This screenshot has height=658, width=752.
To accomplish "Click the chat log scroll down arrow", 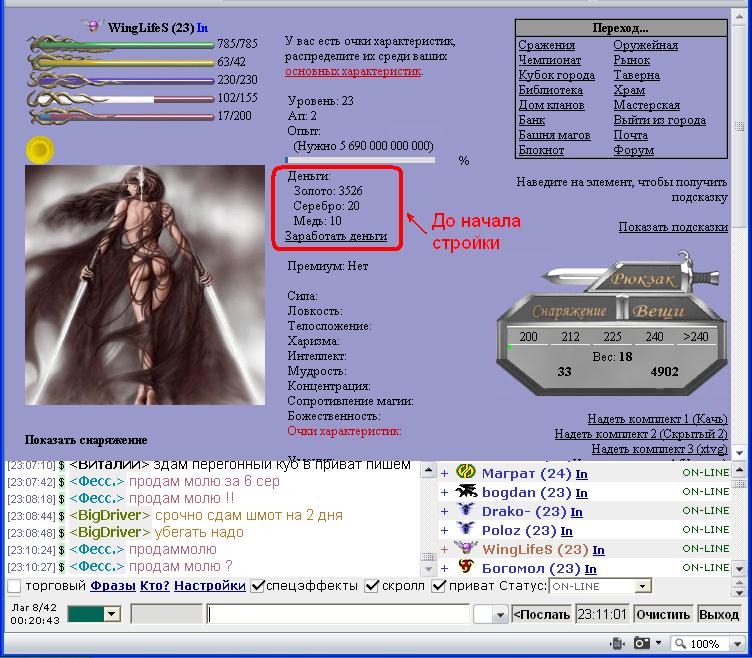I will click(428, 569).
